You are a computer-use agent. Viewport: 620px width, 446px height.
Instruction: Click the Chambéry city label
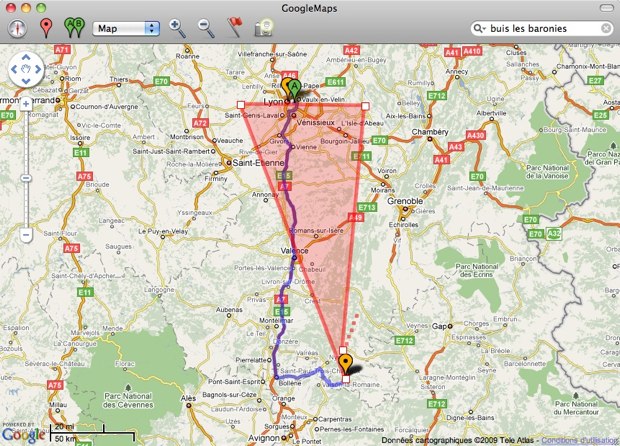click(430, 132)
